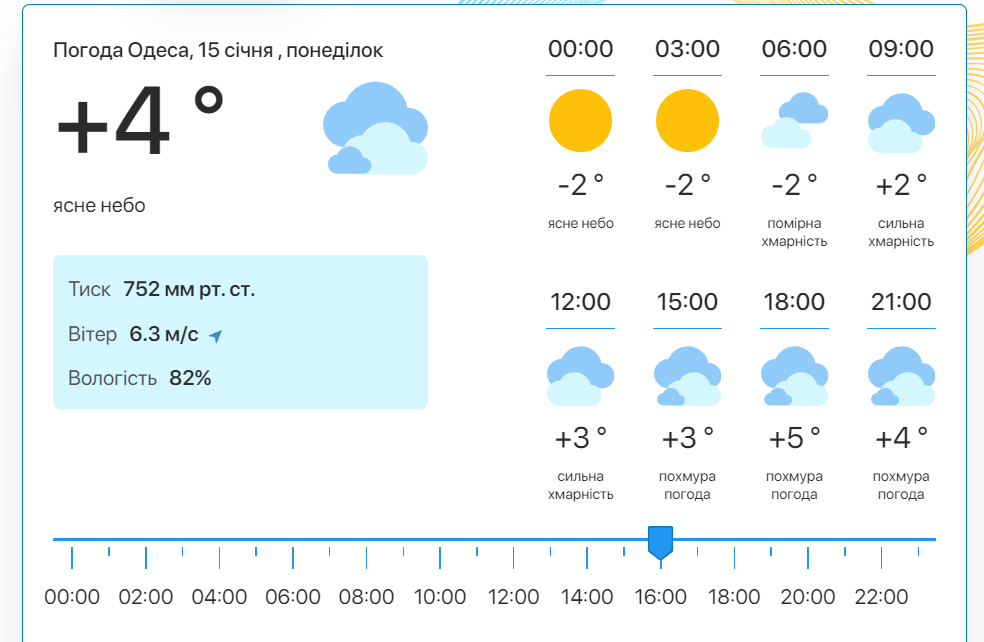
Task: Click the large current weather cloud icon
Action: pyautogui.click(x=375, y=130)
